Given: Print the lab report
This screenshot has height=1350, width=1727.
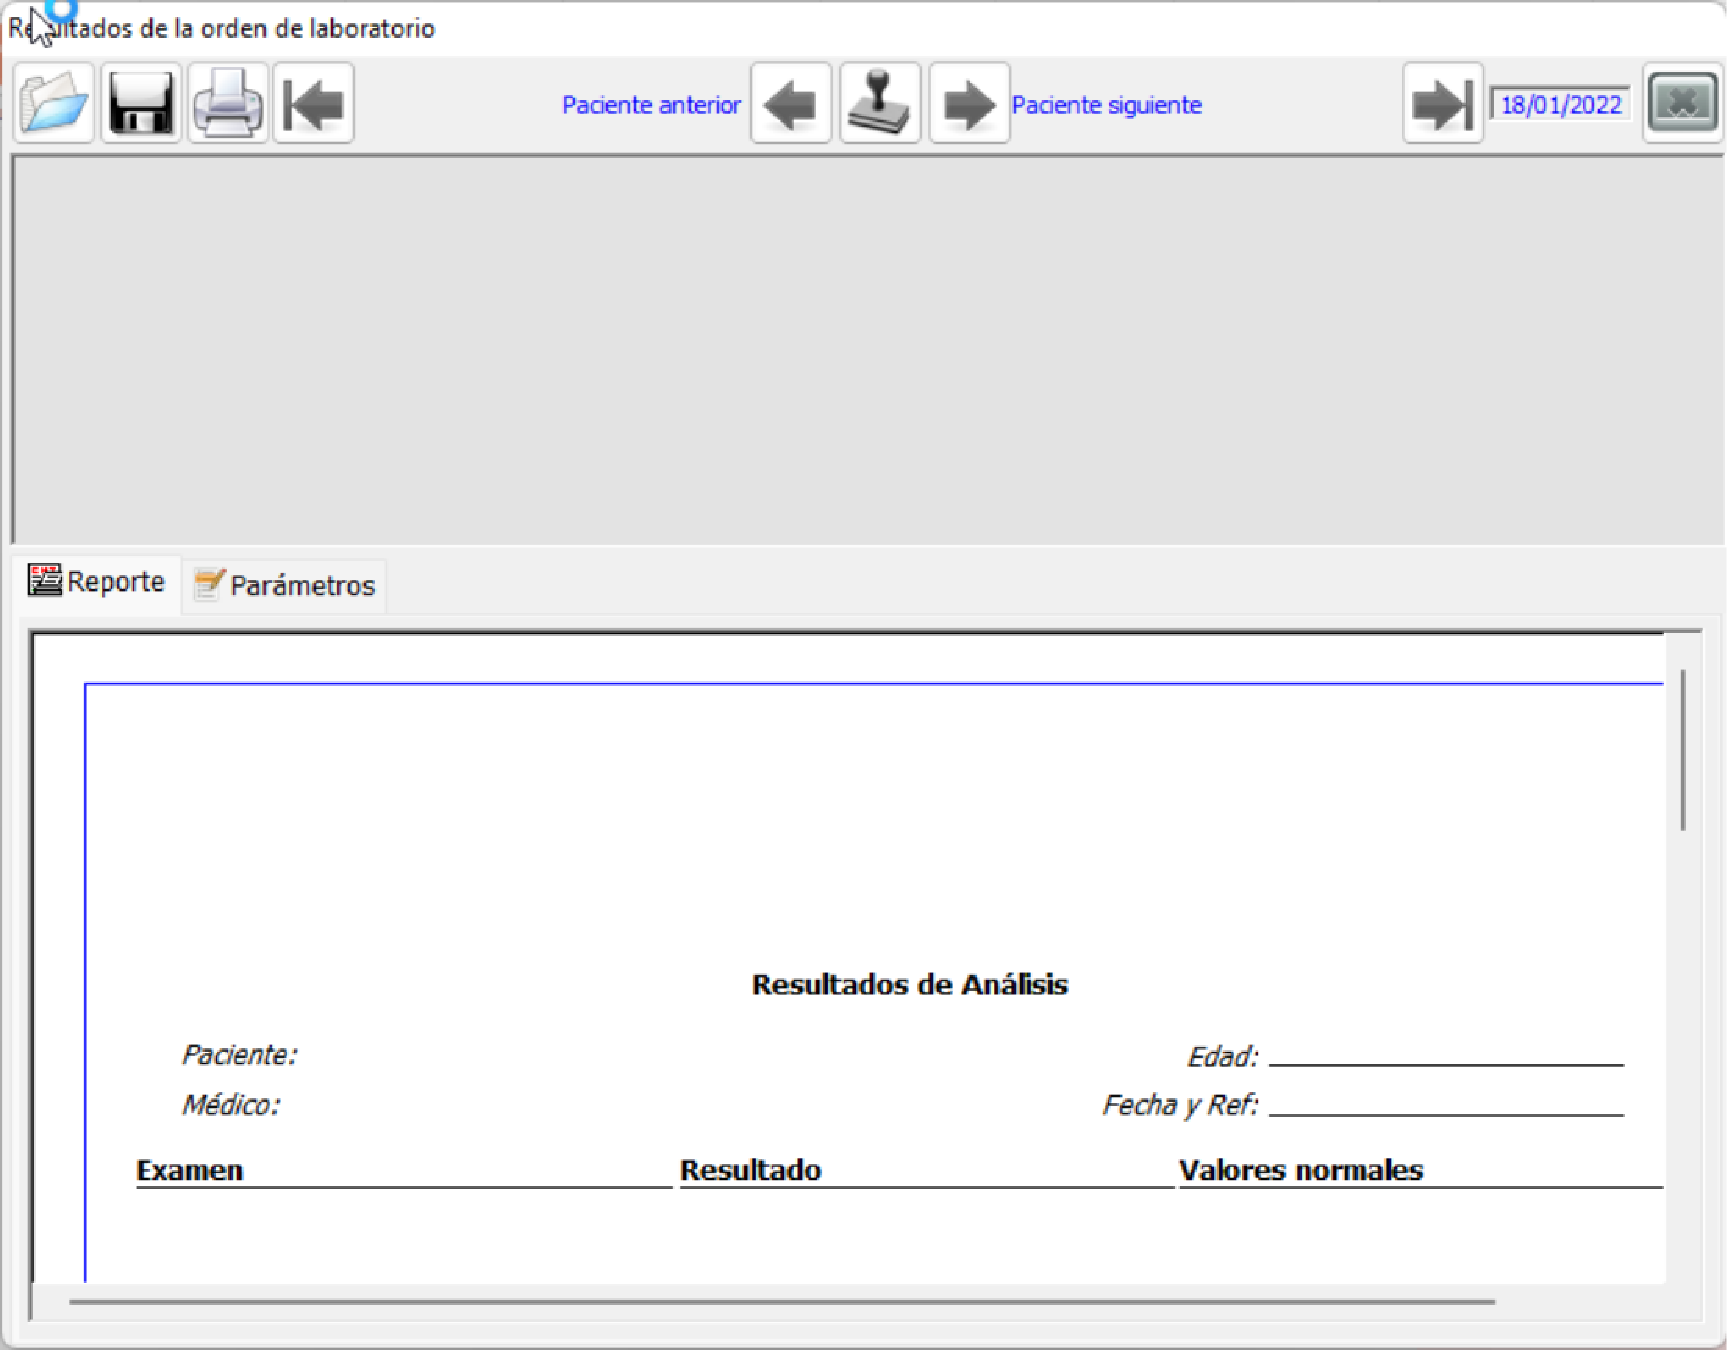Looking at the screenshot, I should tap(228, 103).
